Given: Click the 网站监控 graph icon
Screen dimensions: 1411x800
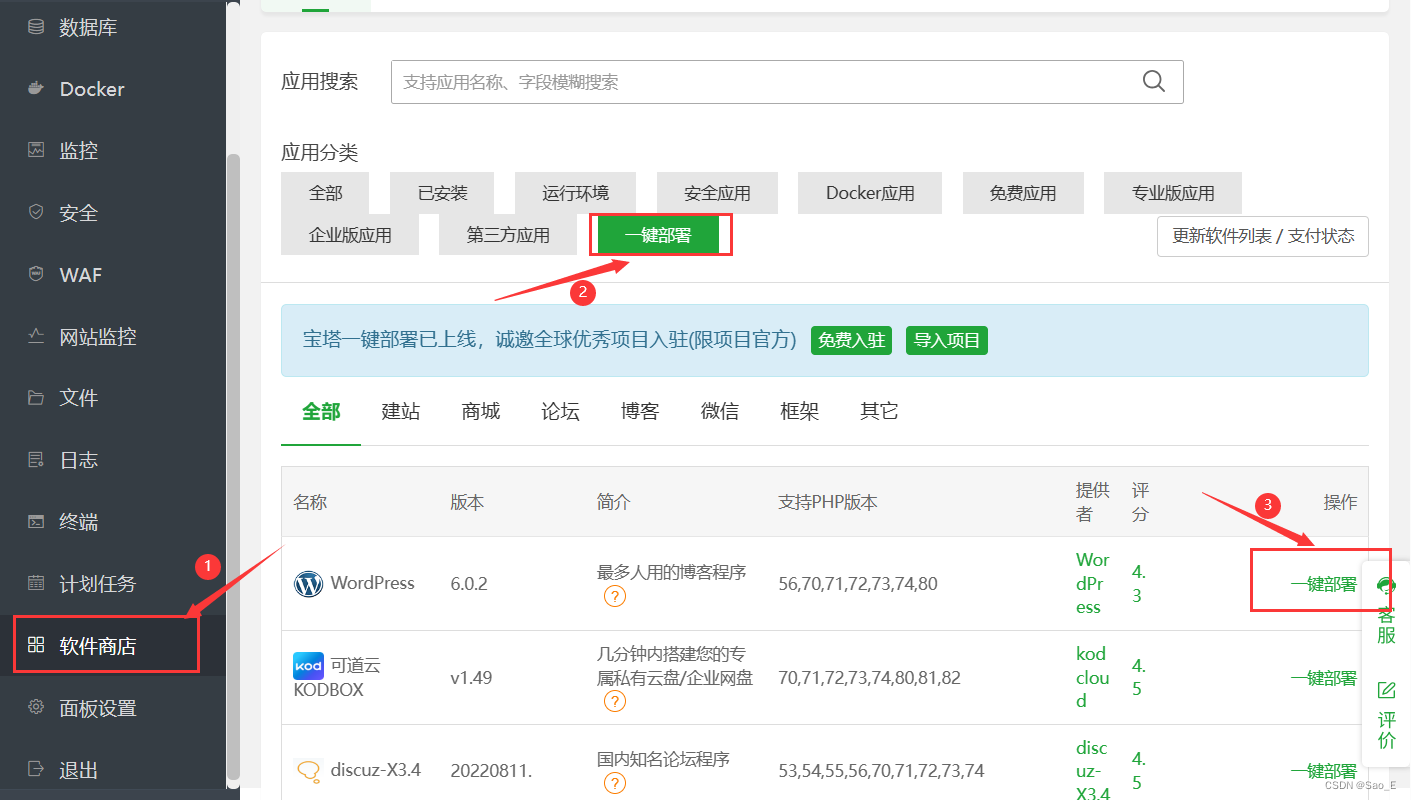Looking at the screenshot, I should click(x=36, y=336).
